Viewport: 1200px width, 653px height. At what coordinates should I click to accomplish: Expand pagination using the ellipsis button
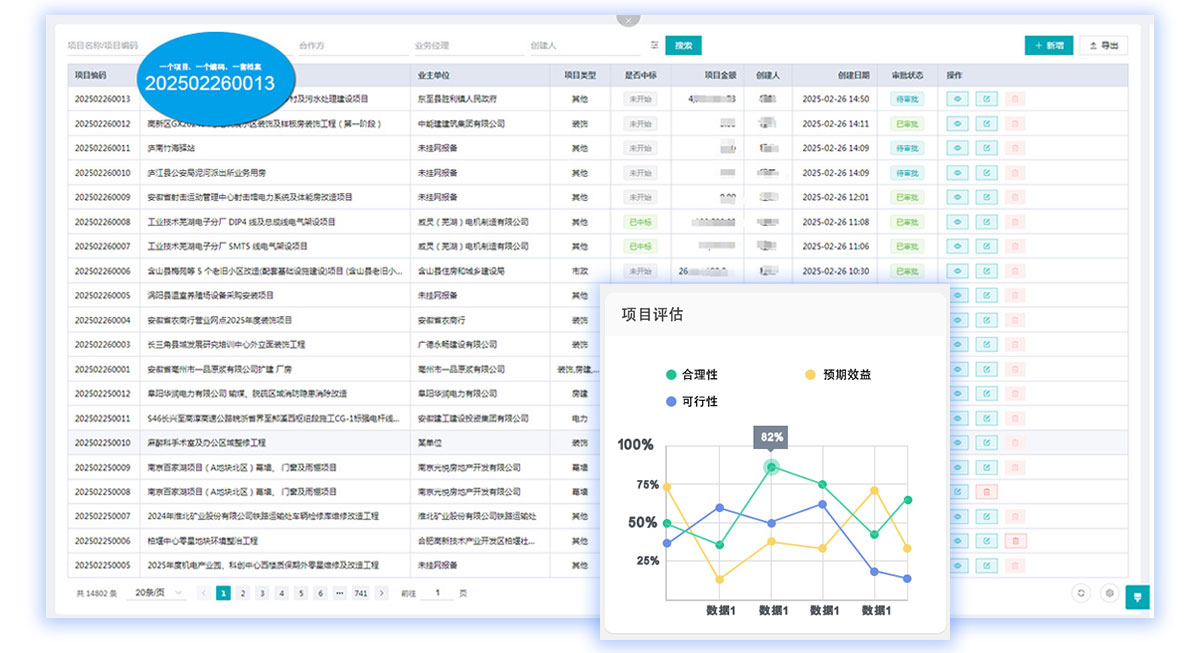[x=340, y=593]
